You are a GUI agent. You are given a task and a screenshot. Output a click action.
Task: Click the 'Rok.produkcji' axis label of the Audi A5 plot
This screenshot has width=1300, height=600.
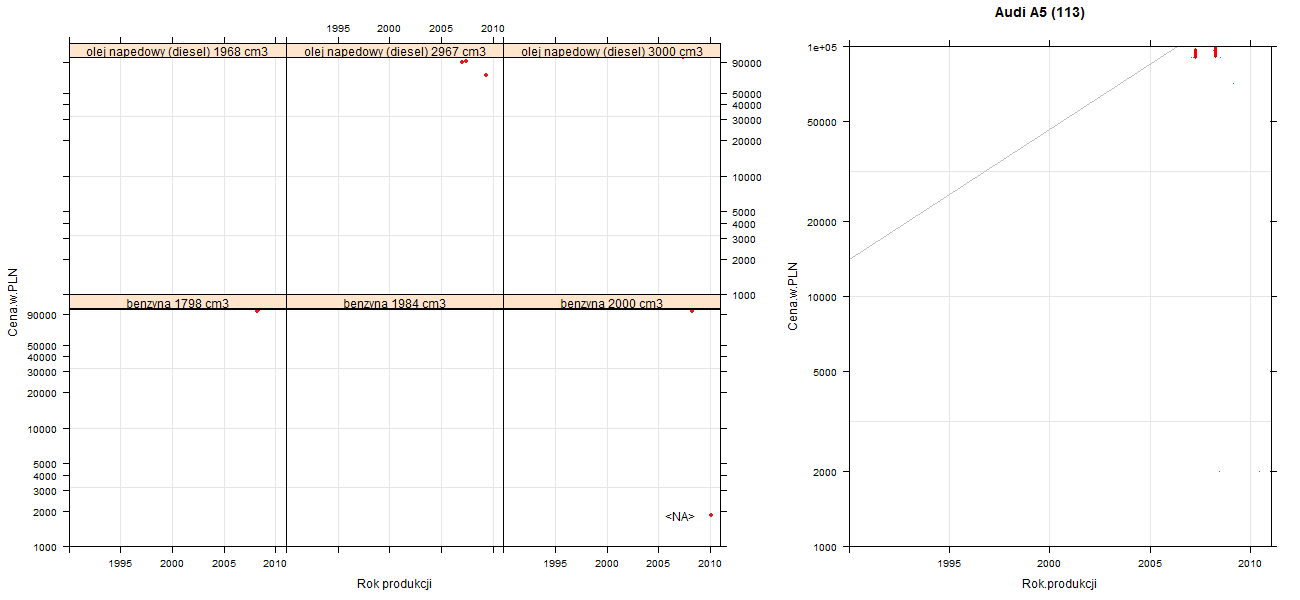[1060, 584]
